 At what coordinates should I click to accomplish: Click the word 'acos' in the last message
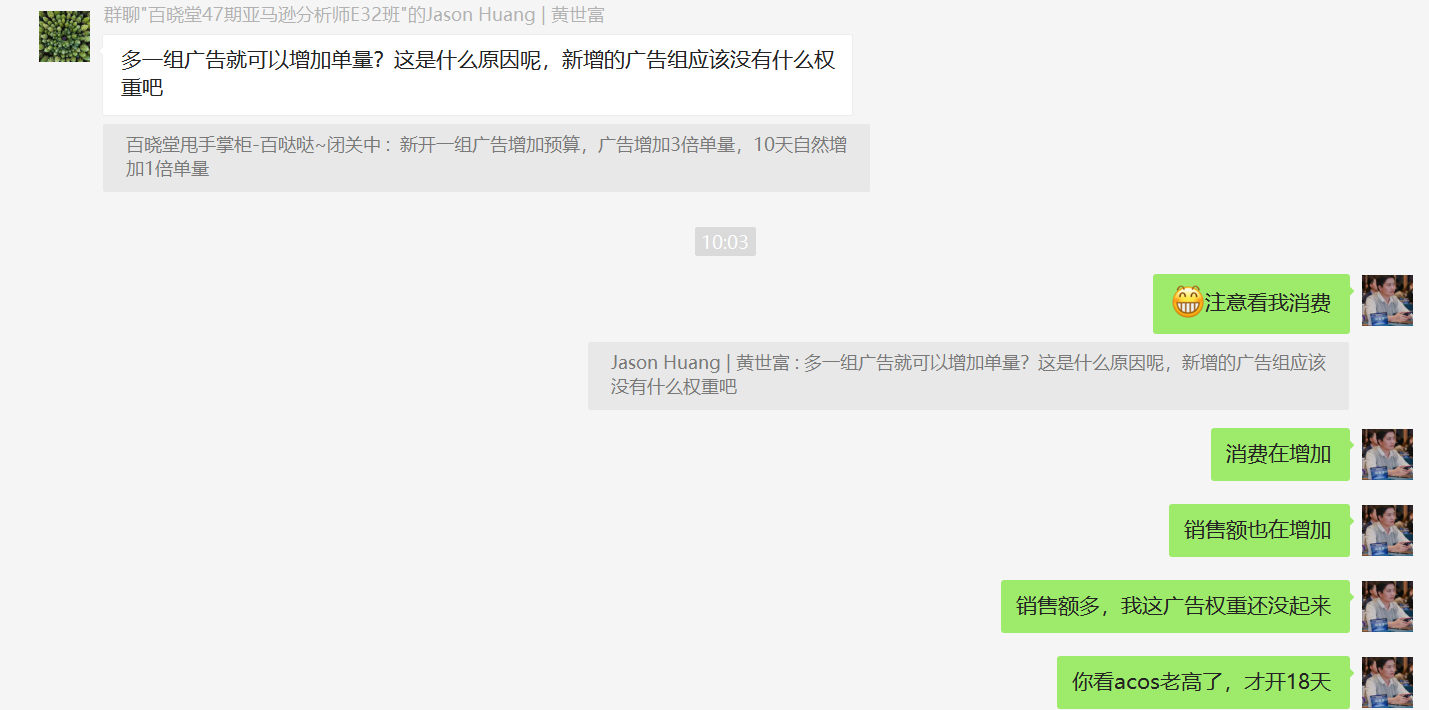coord(1137,683)
